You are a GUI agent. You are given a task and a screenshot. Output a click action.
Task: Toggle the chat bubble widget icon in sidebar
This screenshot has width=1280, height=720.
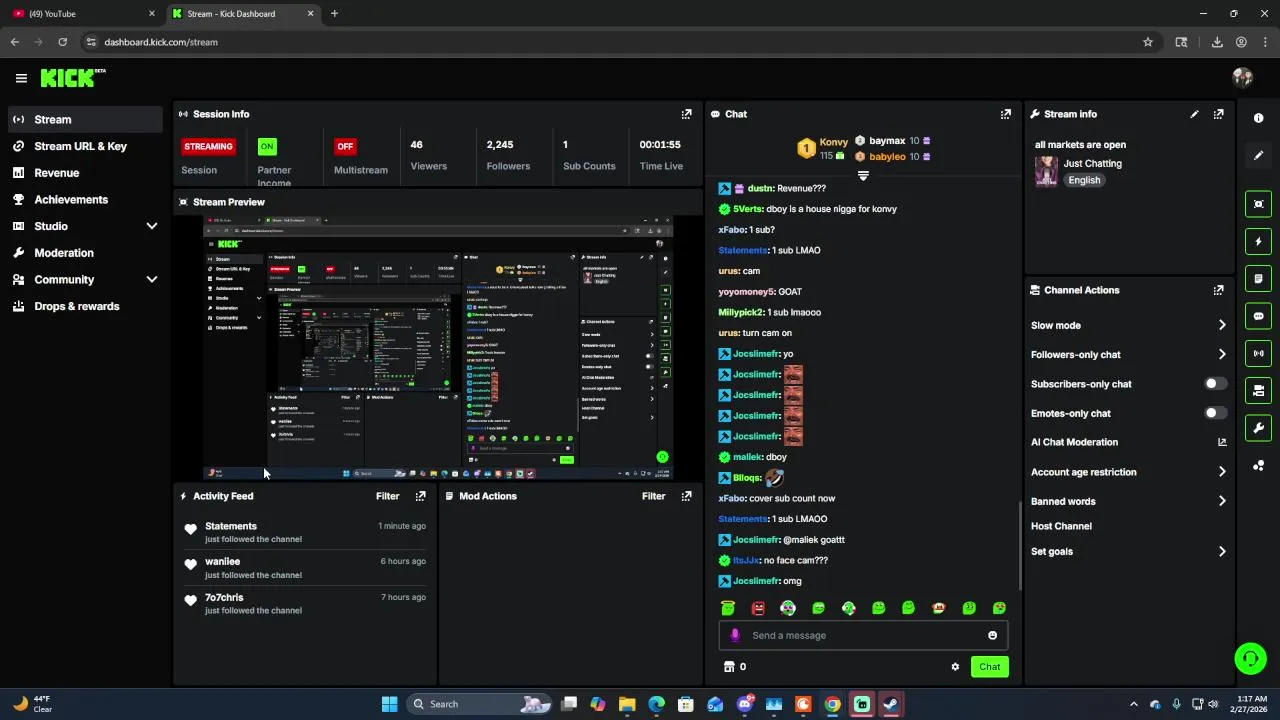1258,316
